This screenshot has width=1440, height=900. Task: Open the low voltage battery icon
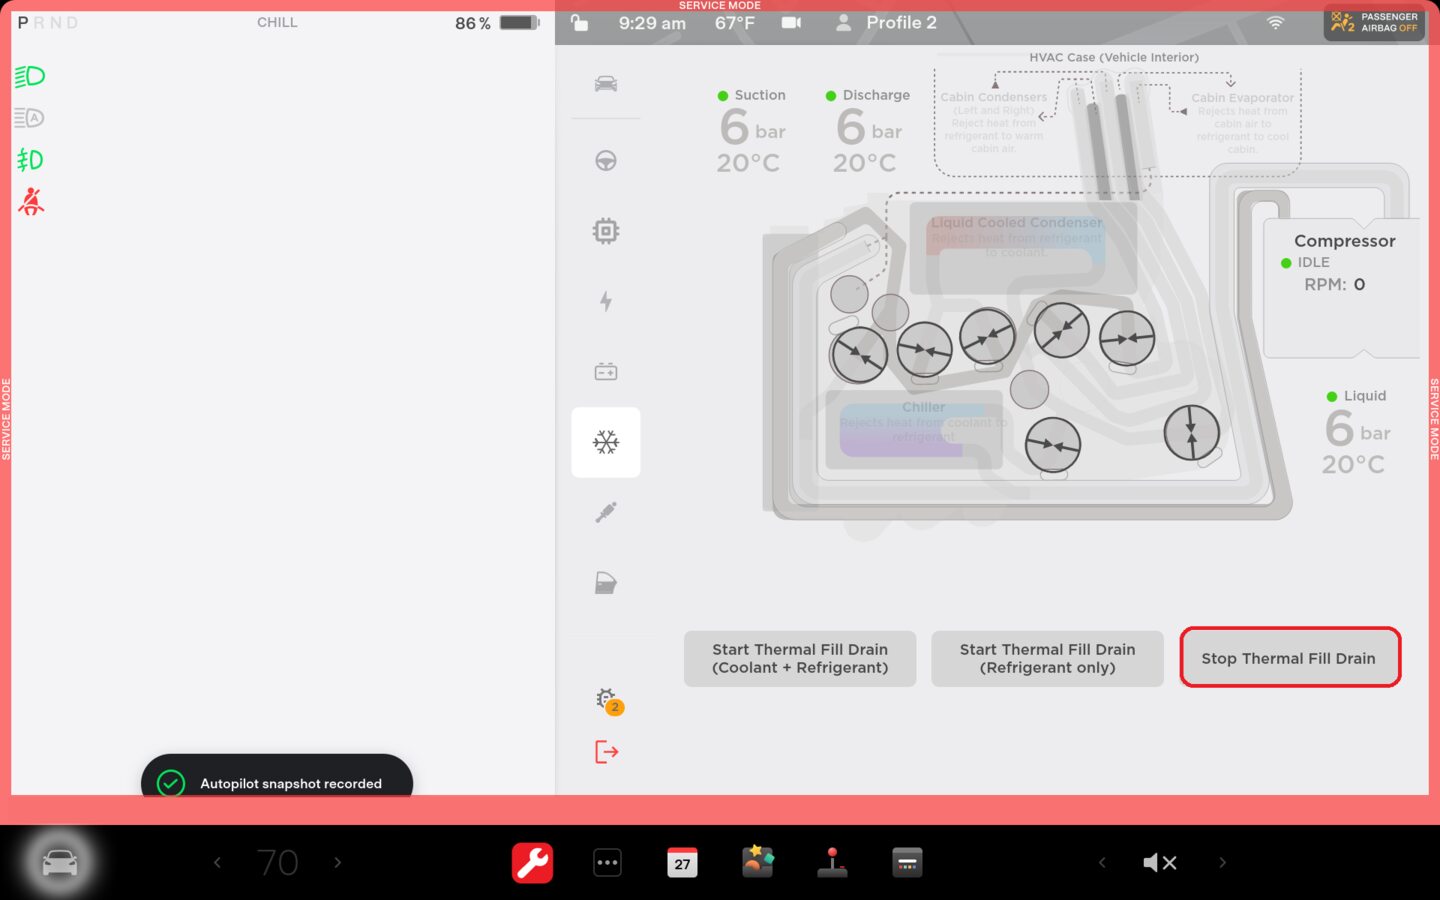pyautogui.click(x=605, y=372)
